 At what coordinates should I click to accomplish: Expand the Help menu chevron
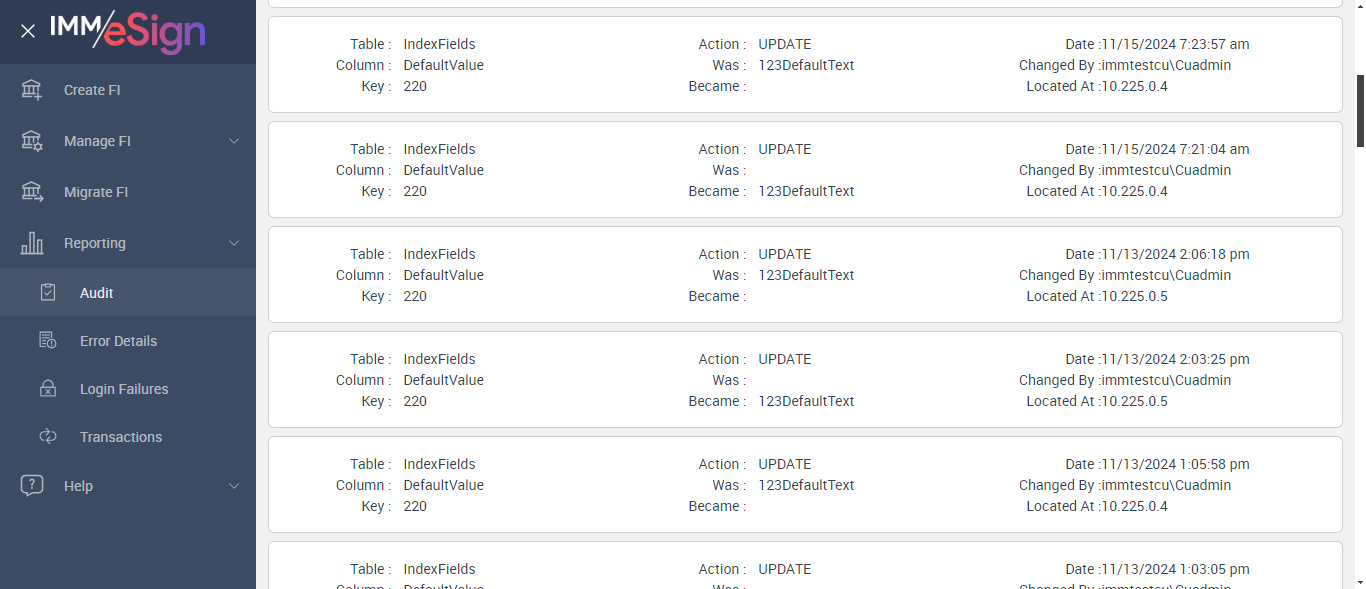click(234, 486)
